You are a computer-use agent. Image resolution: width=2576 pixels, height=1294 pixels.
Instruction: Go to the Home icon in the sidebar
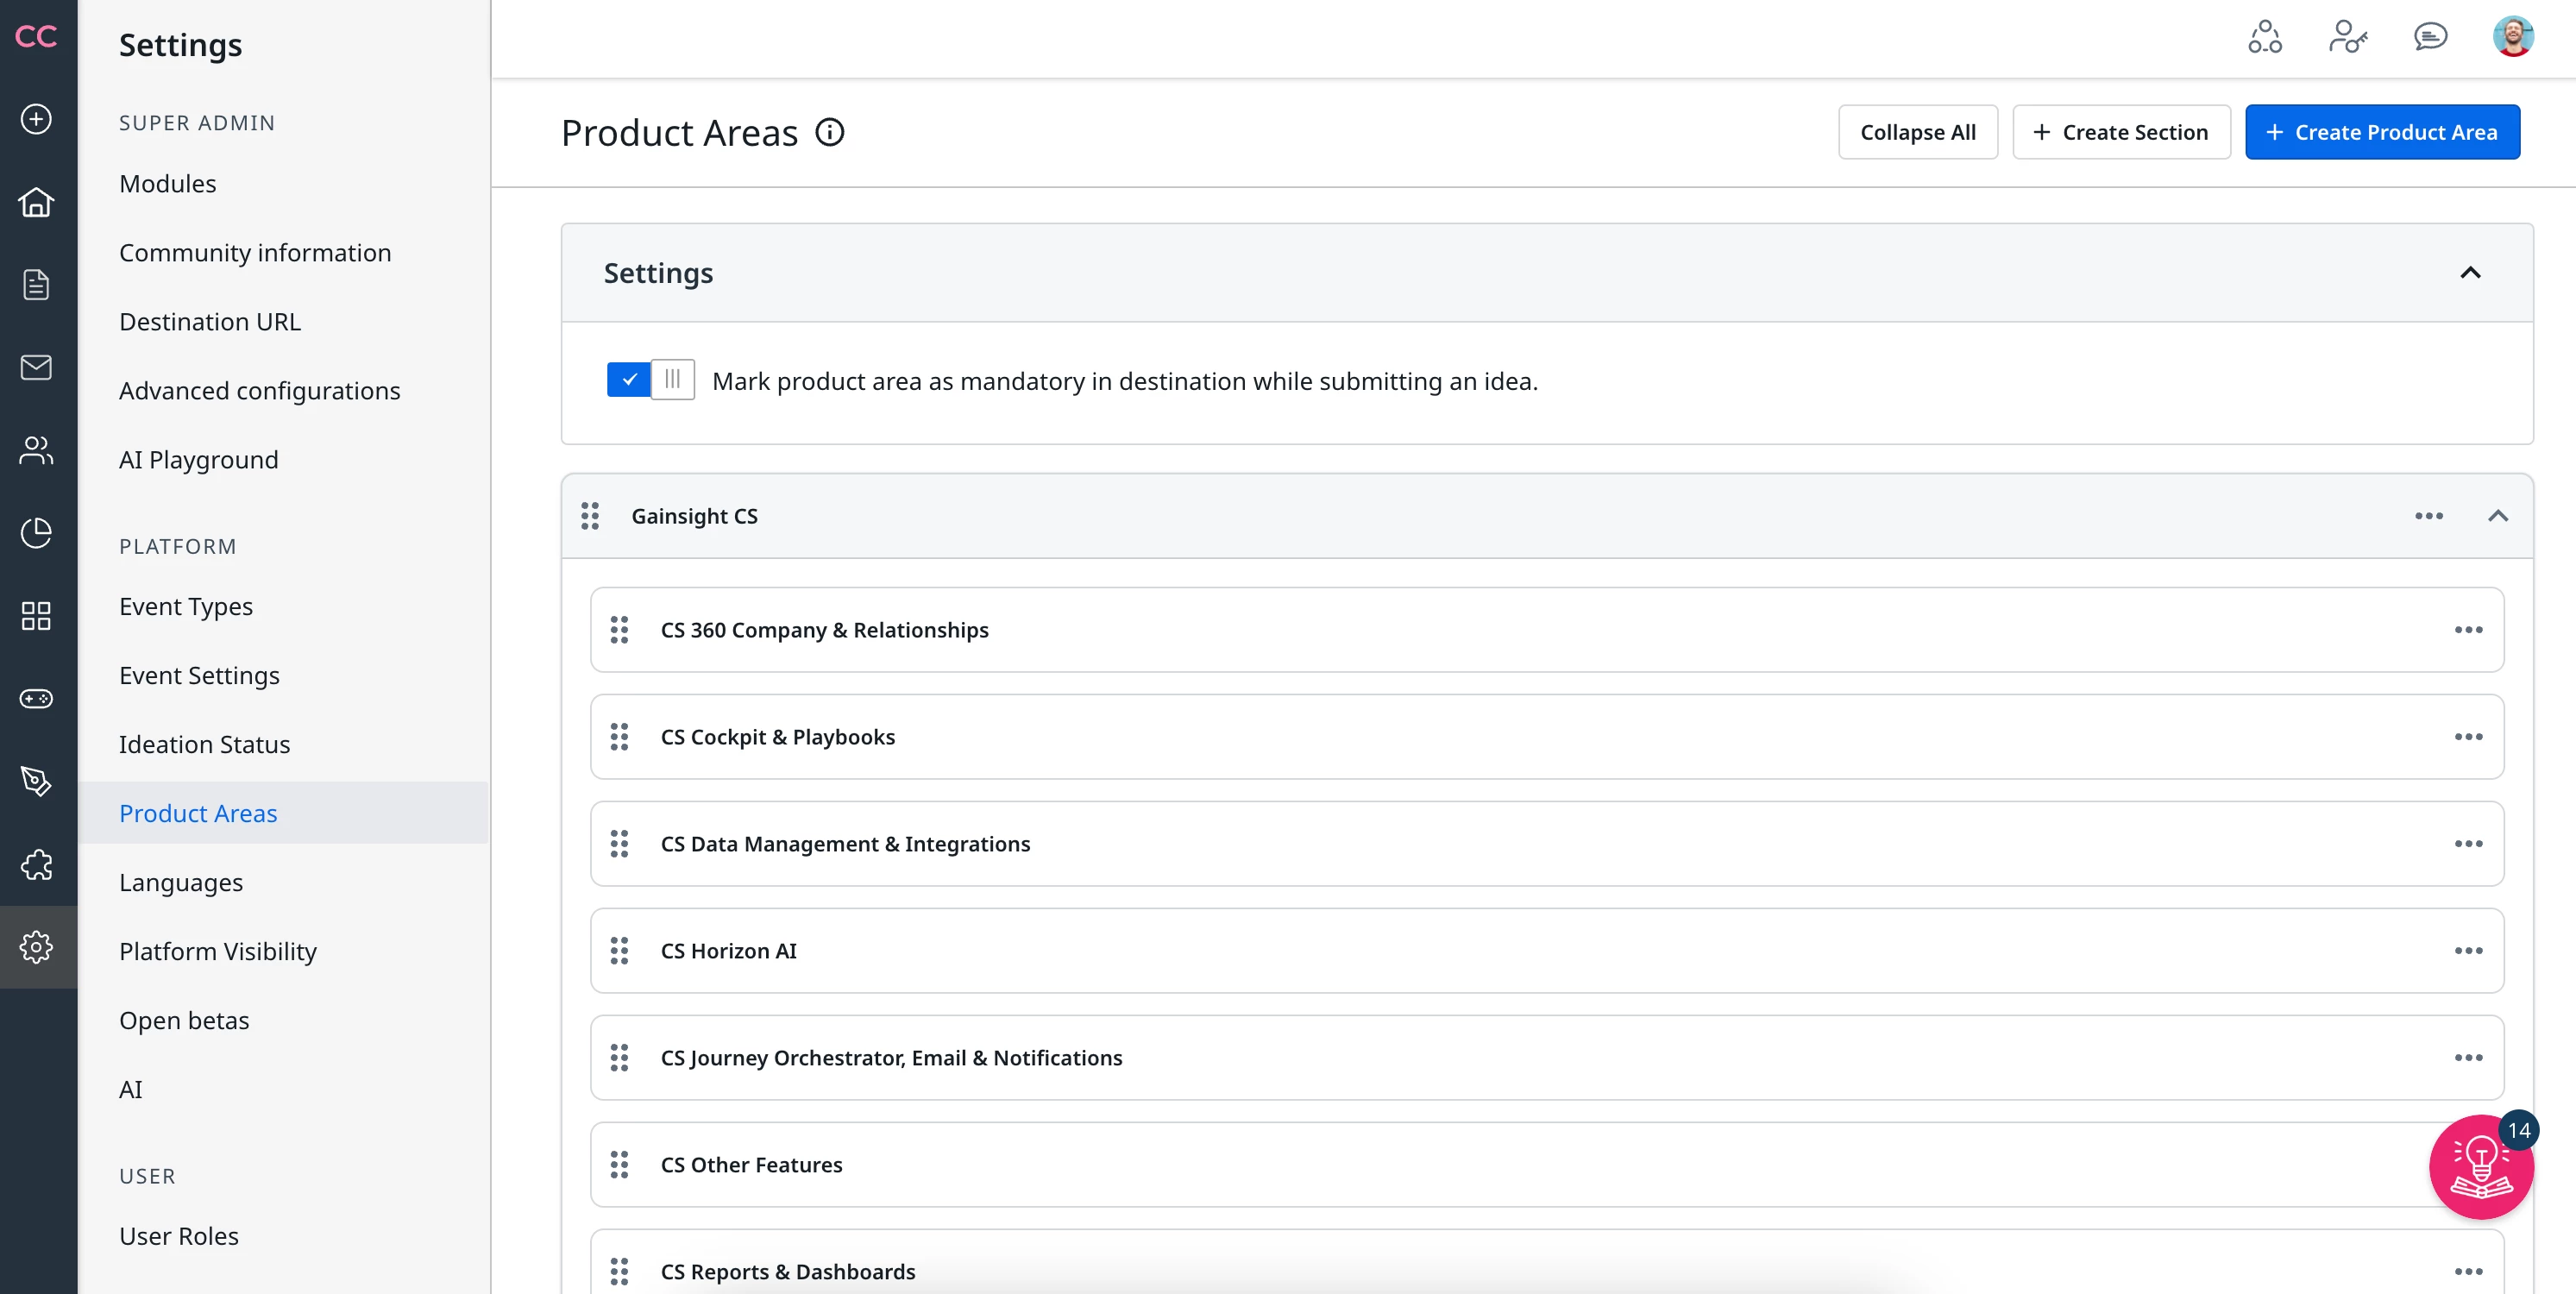point(36,202)
